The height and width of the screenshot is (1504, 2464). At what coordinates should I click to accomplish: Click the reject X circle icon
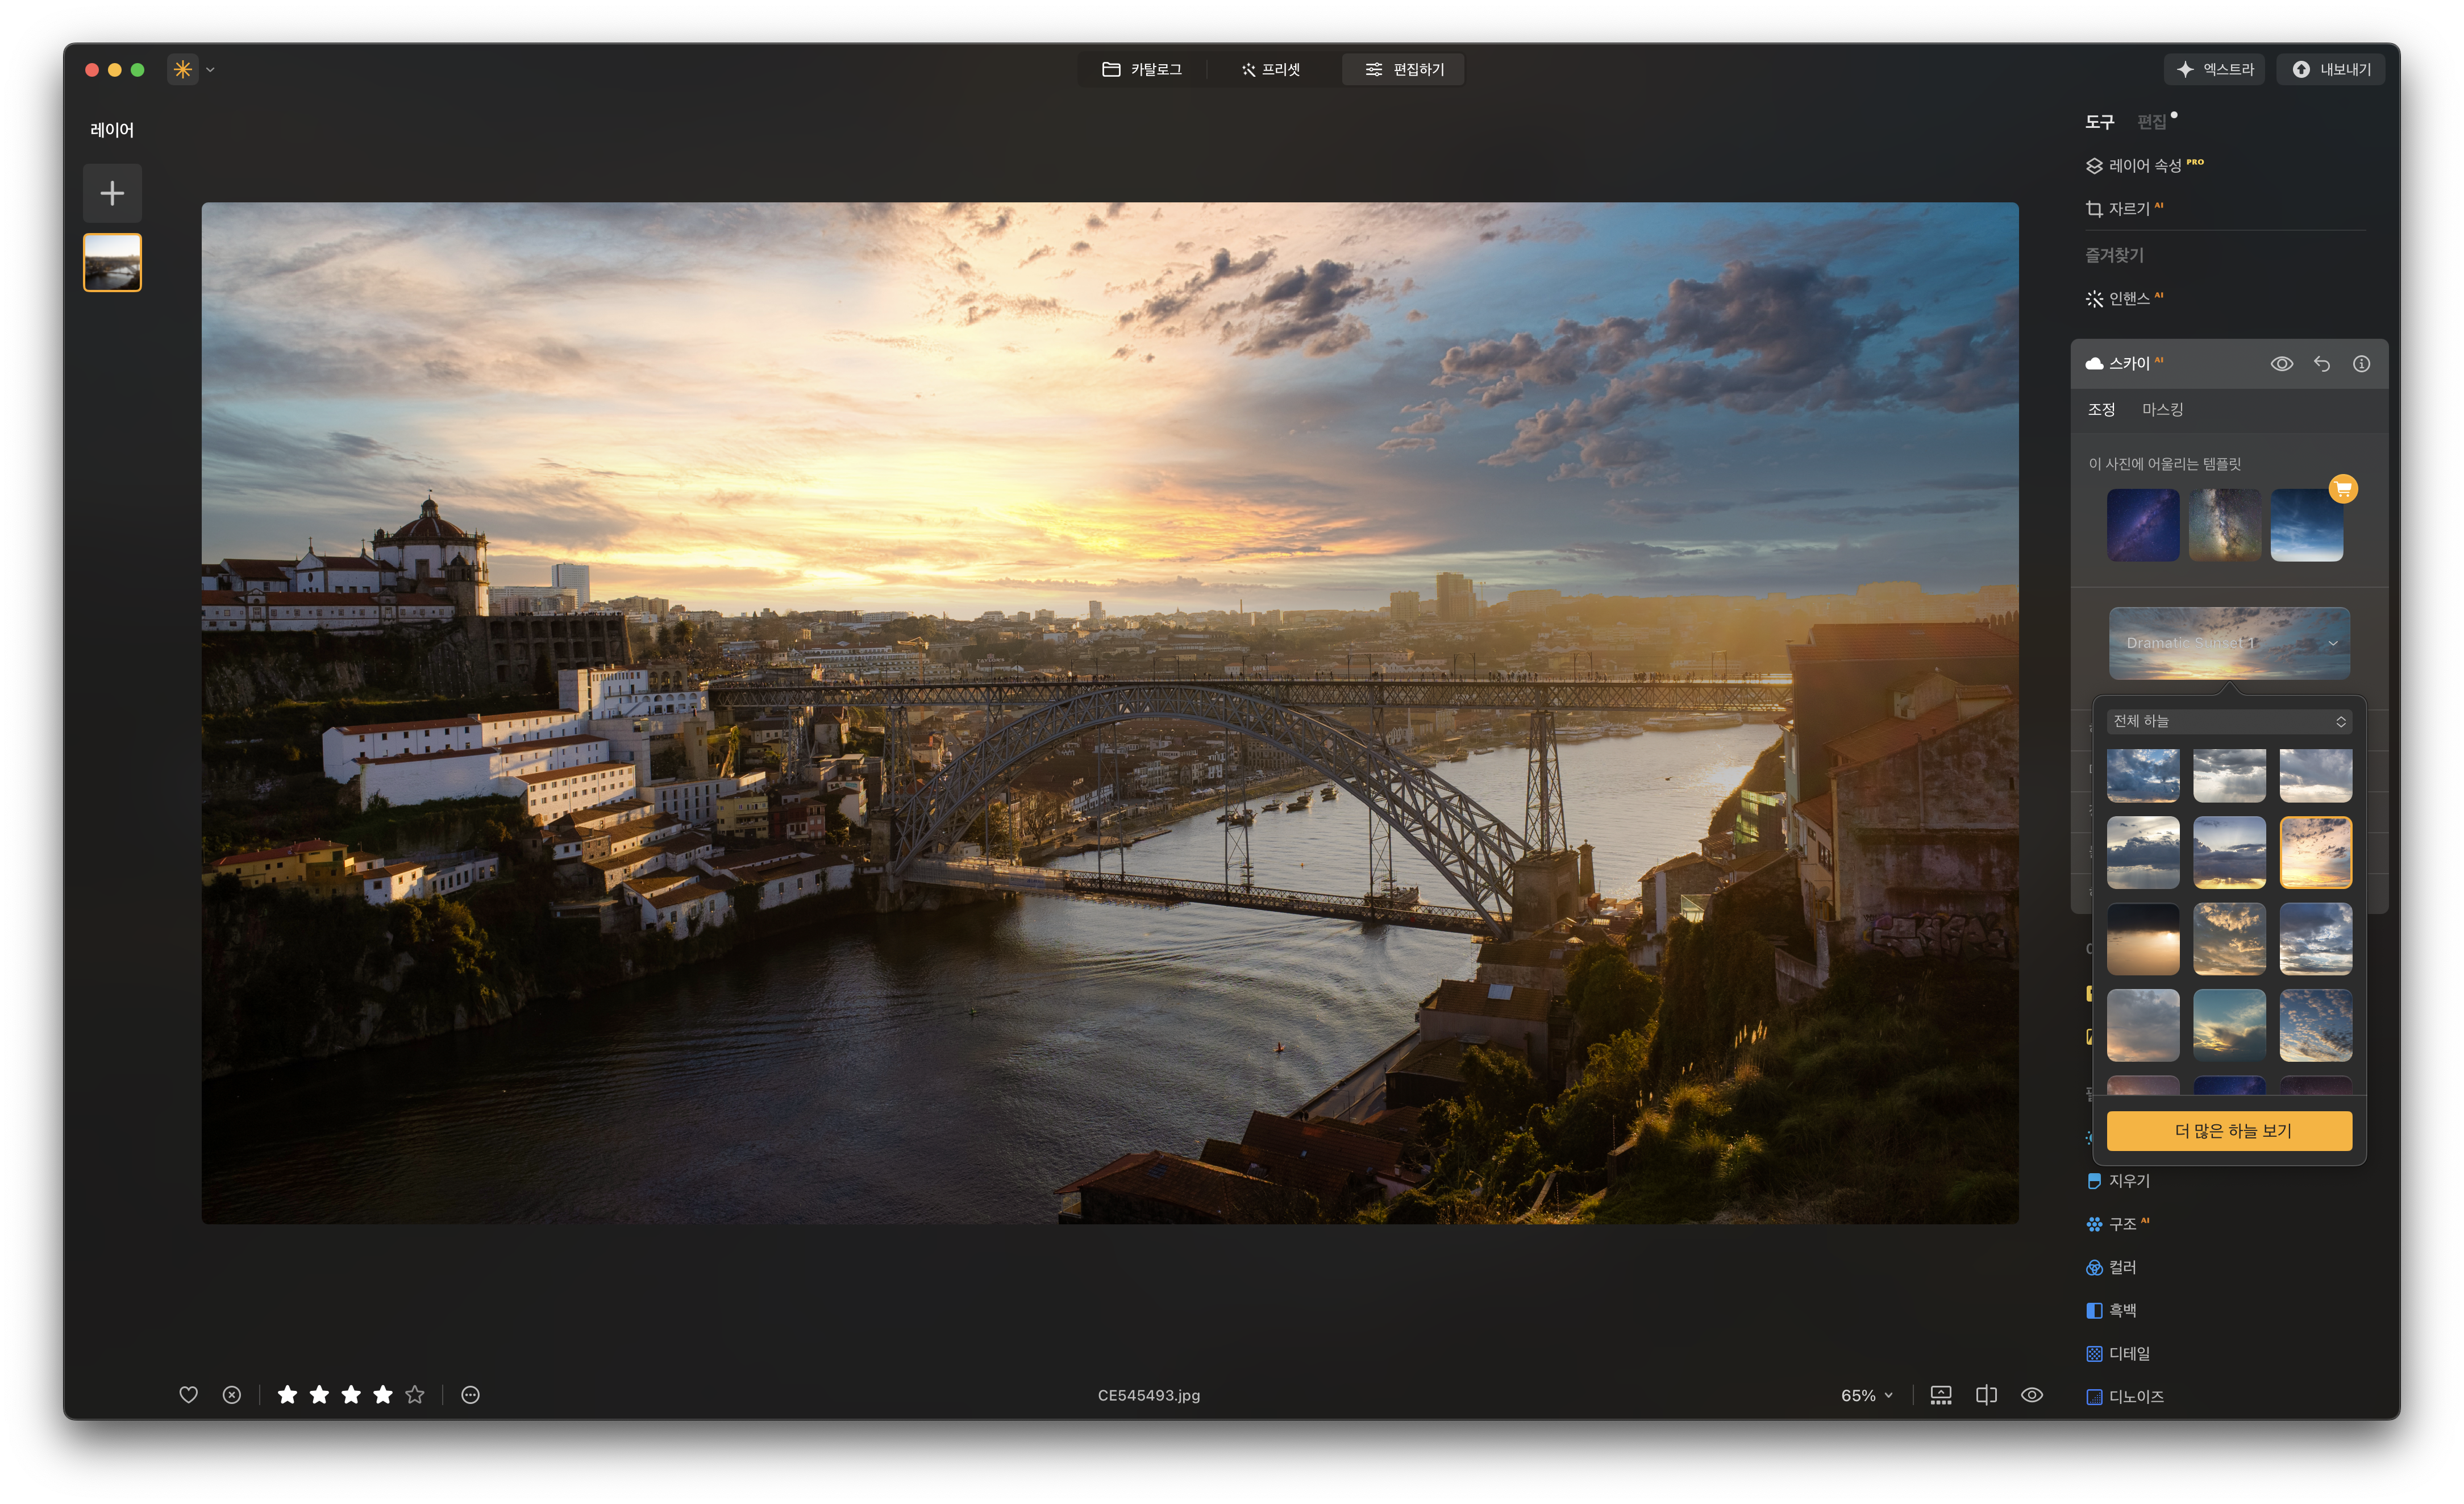click(x=232, y=1394)
